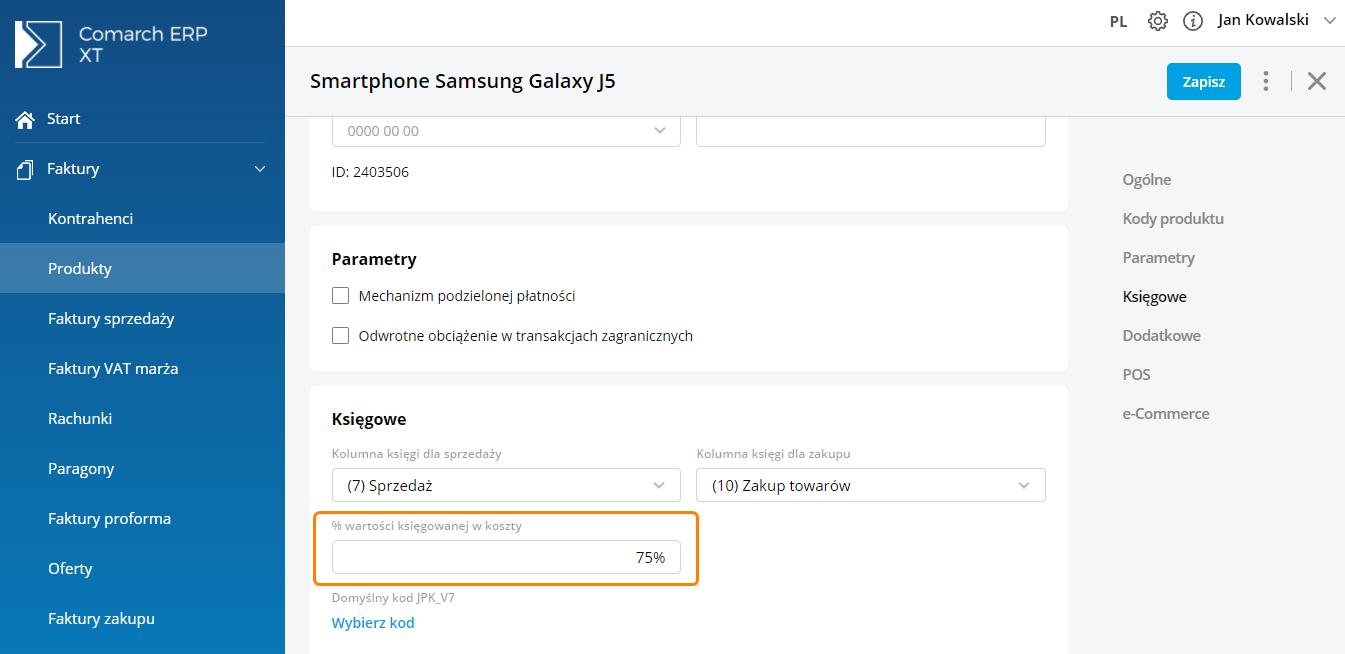
Task: Open Kolumna księgi dla zakupu dropdown
Action: [870, 486]
